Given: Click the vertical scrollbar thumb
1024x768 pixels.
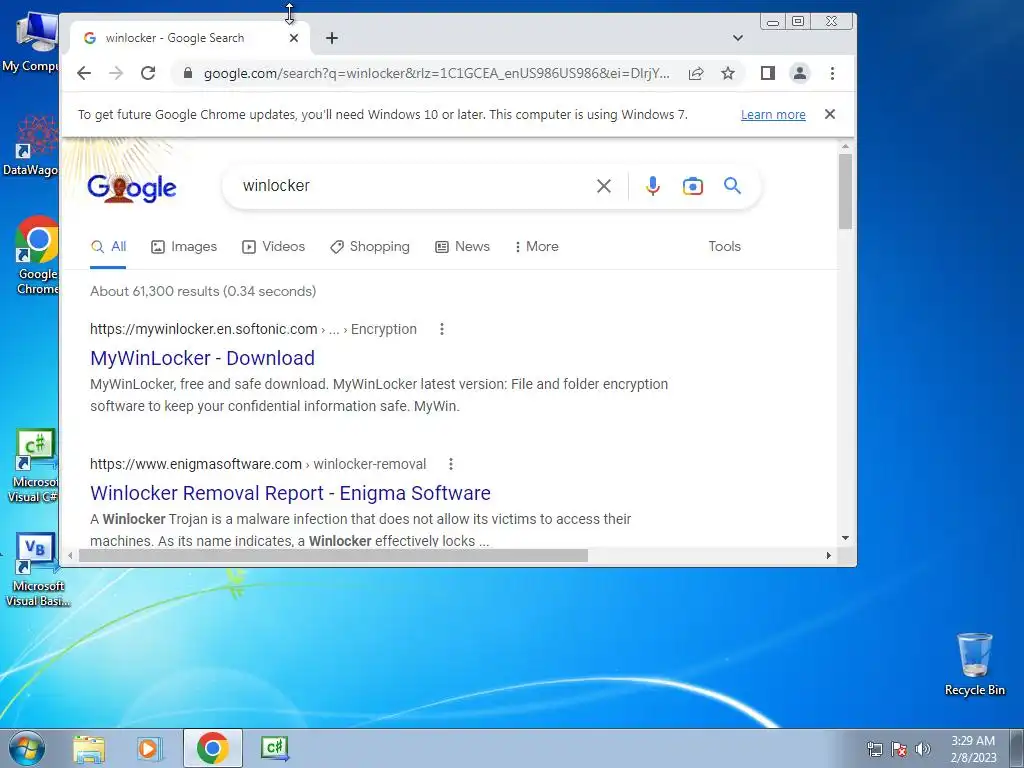Looking at the screenshot, I should (846, 191).
